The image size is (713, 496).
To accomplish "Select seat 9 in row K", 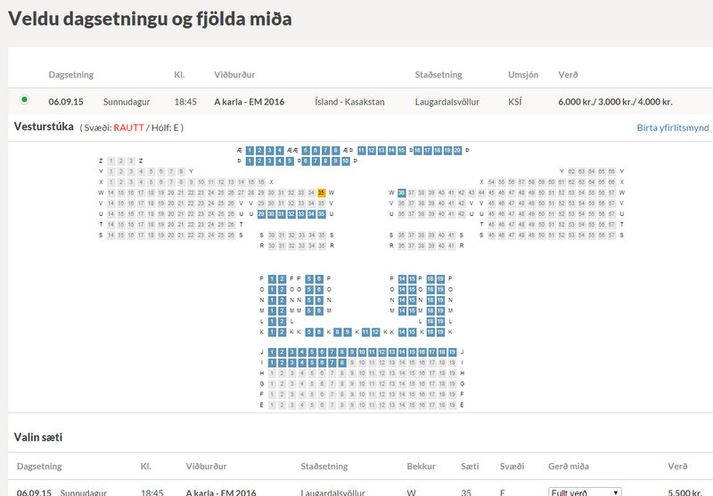I will click(347, 332).
